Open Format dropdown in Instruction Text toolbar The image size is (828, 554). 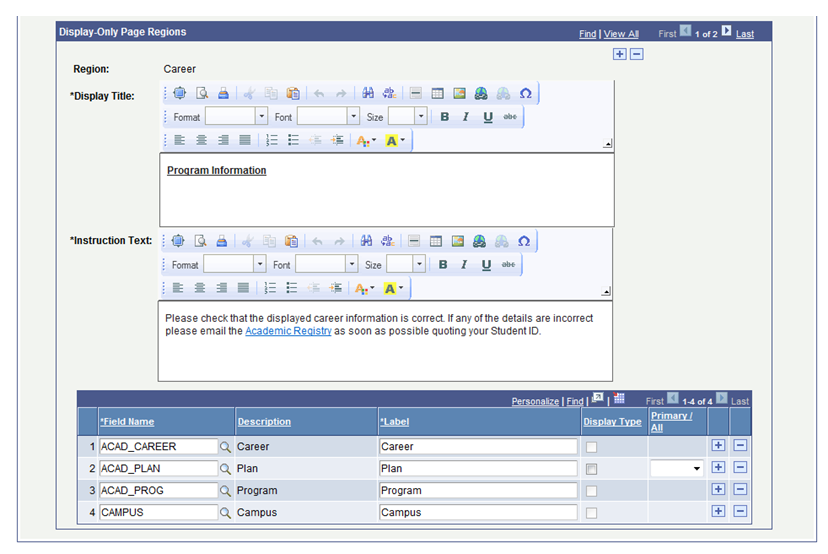[260, 264]
